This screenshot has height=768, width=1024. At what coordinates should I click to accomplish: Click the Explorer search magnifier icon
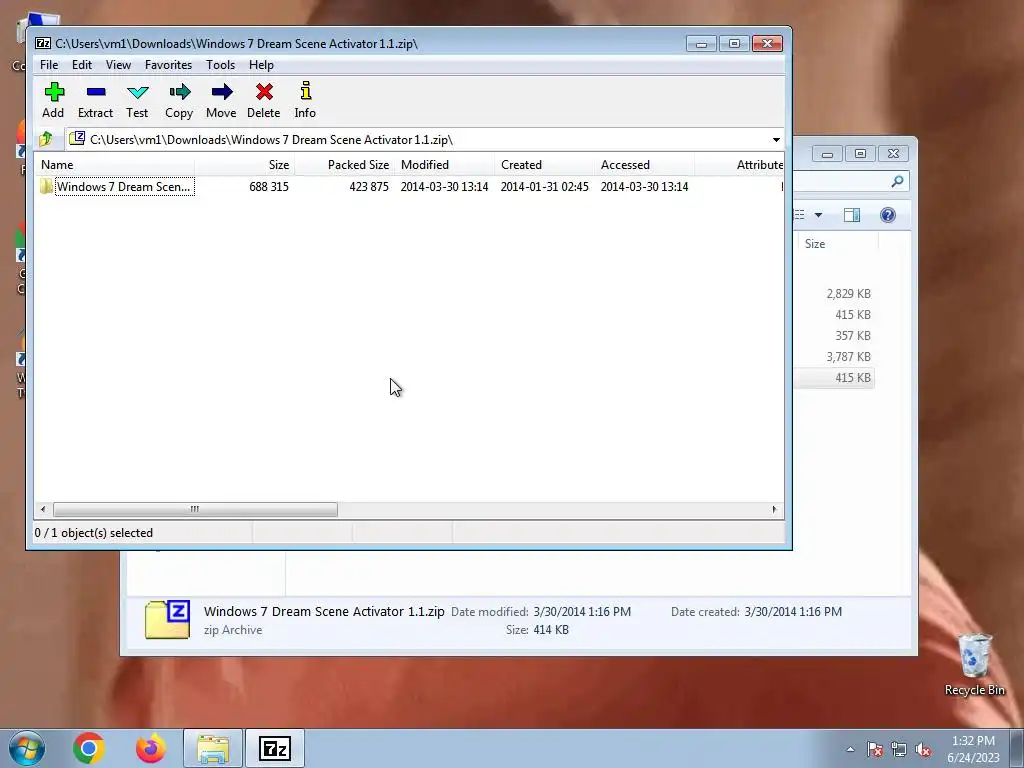coord(897,181)
